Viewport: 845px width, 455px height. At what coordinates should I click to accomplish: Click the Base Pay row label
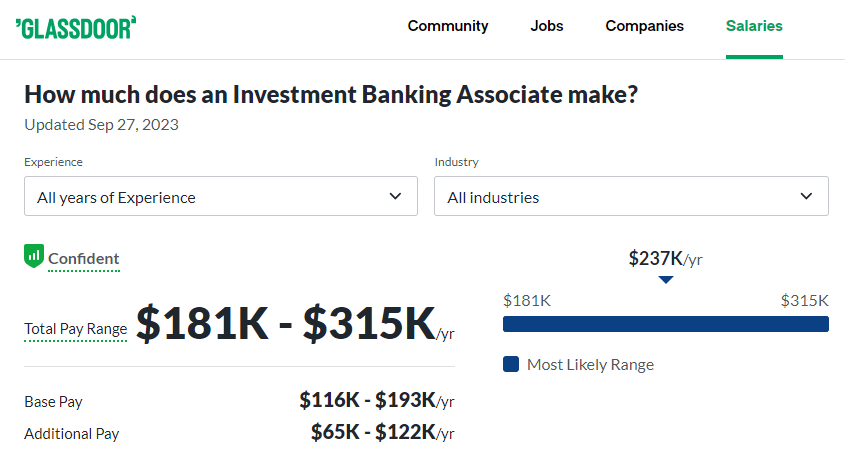53,402
